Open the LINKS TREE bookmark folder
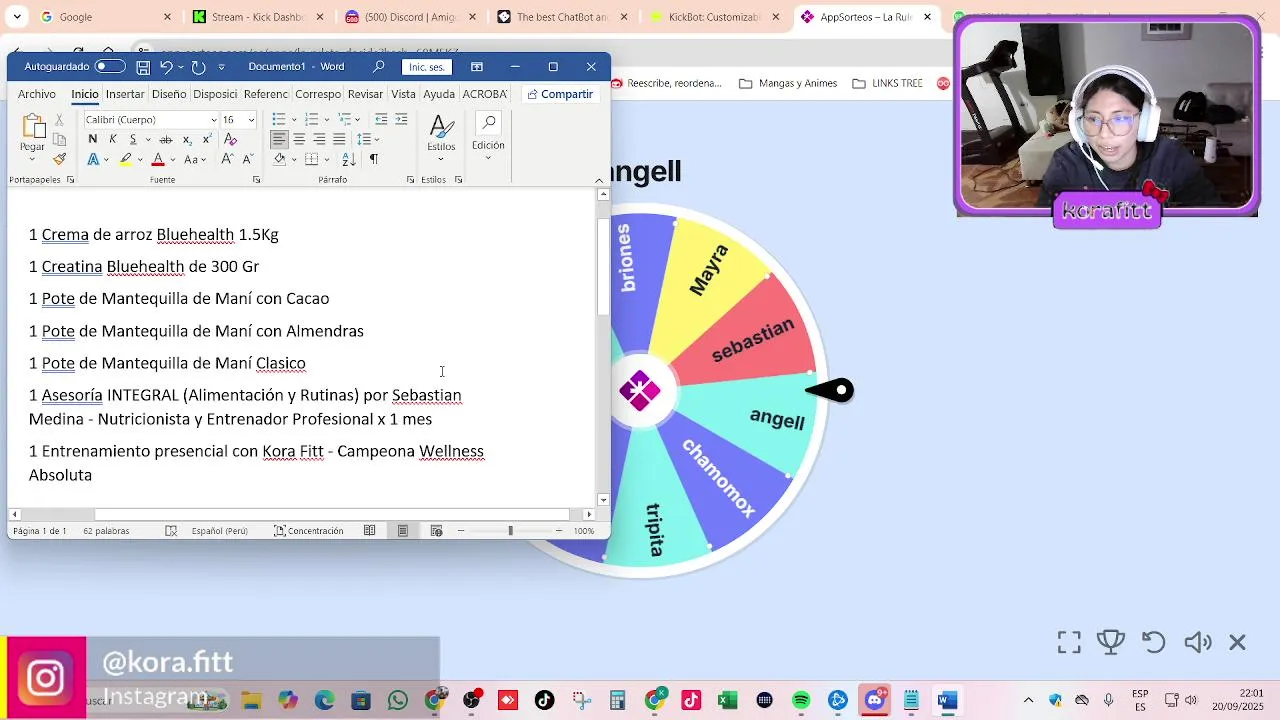Viewport: 1280px width, 720px height. tap(888, 83)
